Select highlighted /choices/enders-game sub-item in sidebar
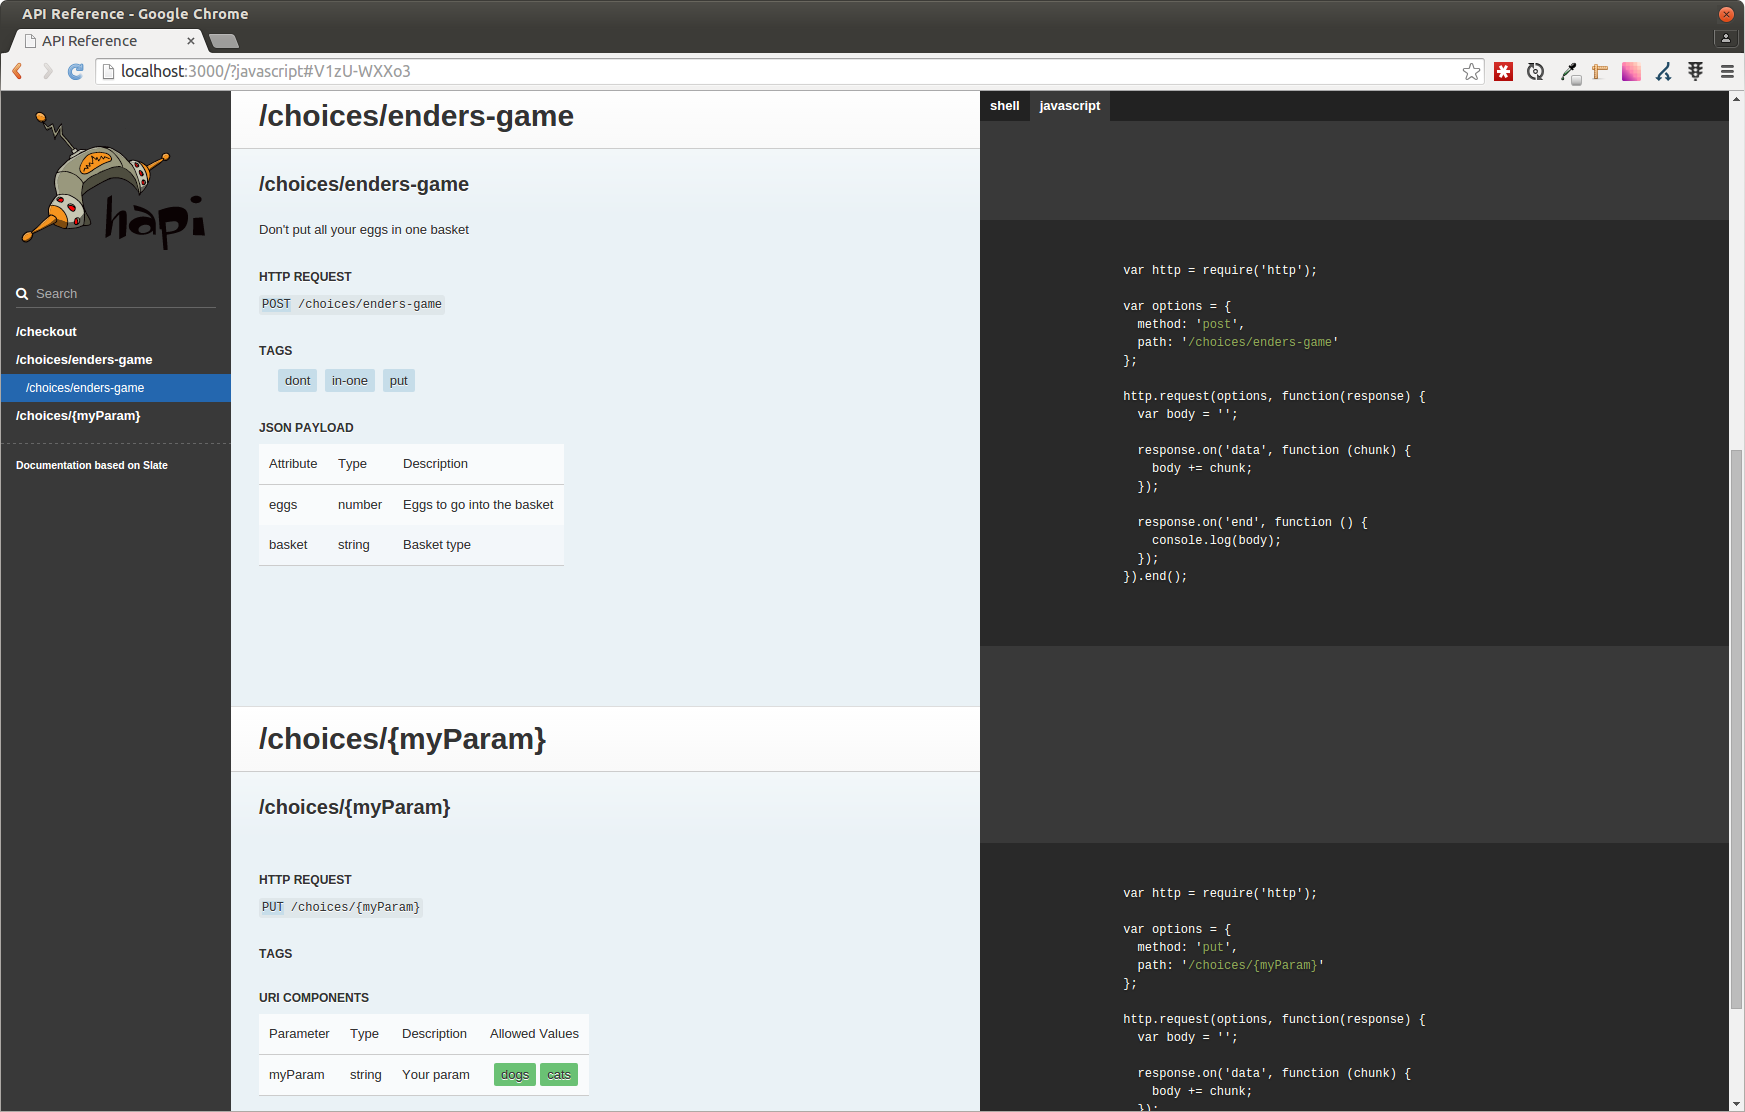This screenshot has height=1112, width=1745. [116, 388]
